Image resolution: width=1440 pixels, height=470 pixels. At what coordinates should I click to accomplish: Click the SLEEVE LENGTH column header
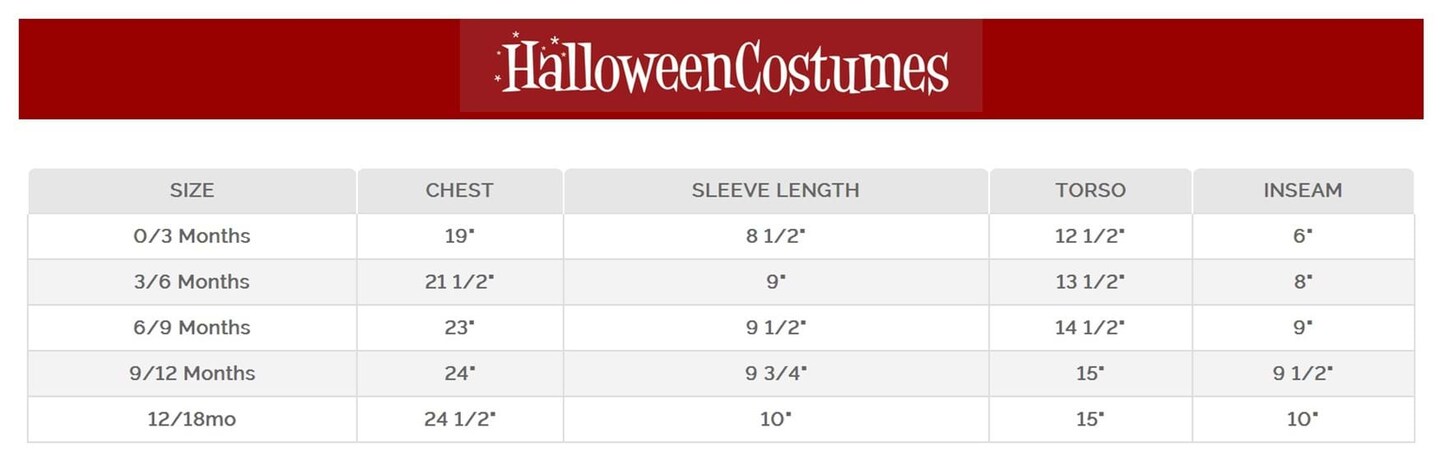click(775, 190)
